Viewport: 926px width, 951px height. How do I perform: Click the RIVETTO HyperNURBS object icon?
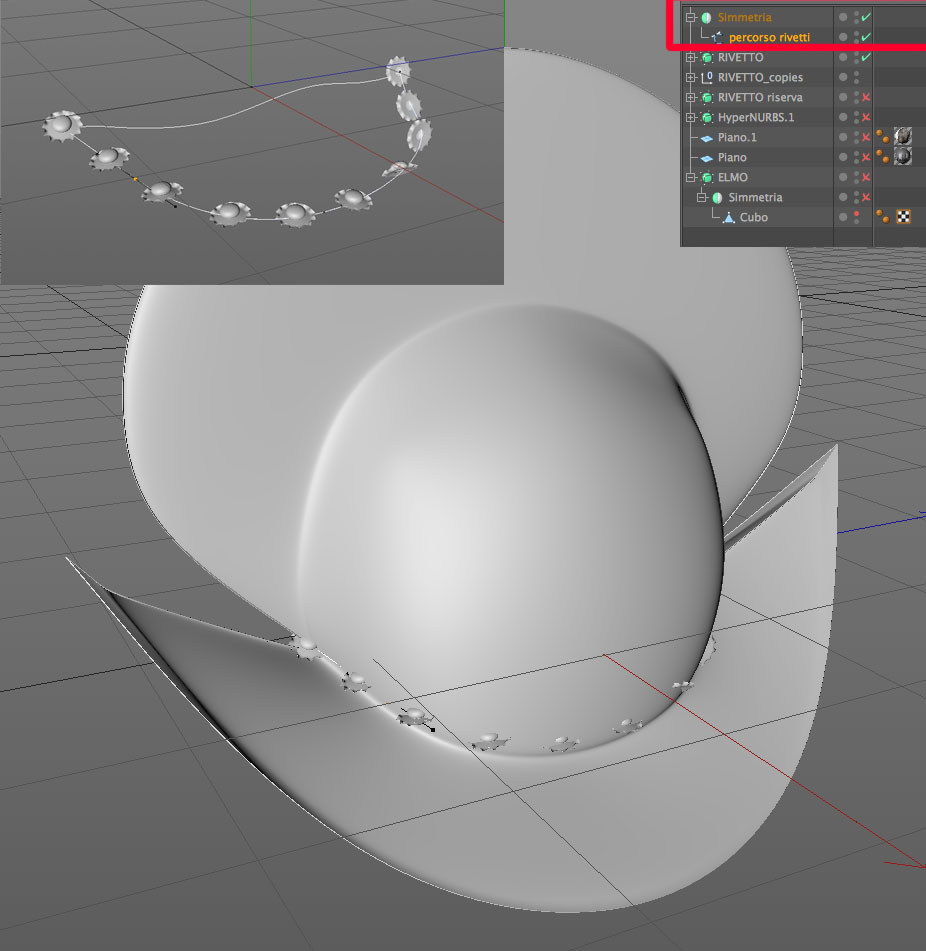click(x=706, y=58)
